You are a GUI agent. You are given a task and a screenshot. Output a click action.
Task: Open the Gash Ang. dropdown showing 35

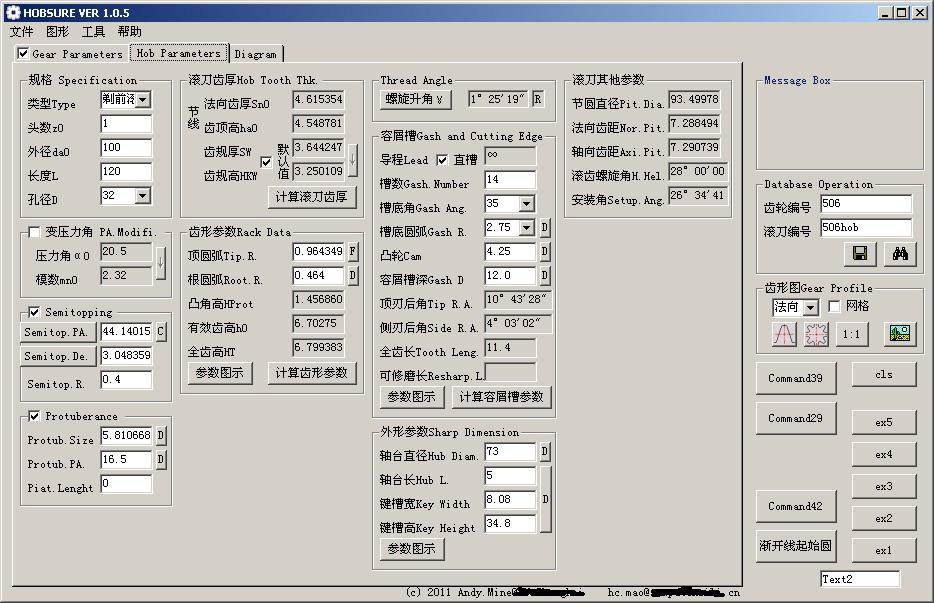527,204
